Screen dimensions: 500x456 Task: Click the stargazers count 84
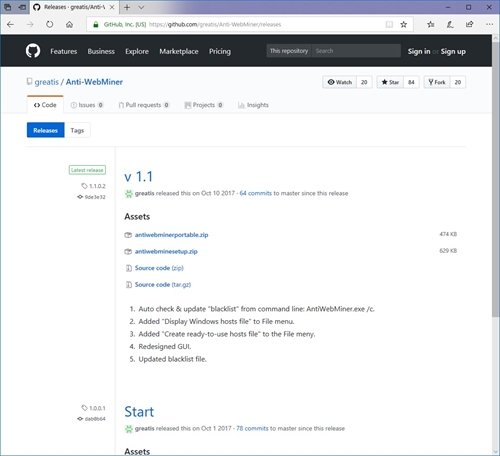click(x=411, y=82)
